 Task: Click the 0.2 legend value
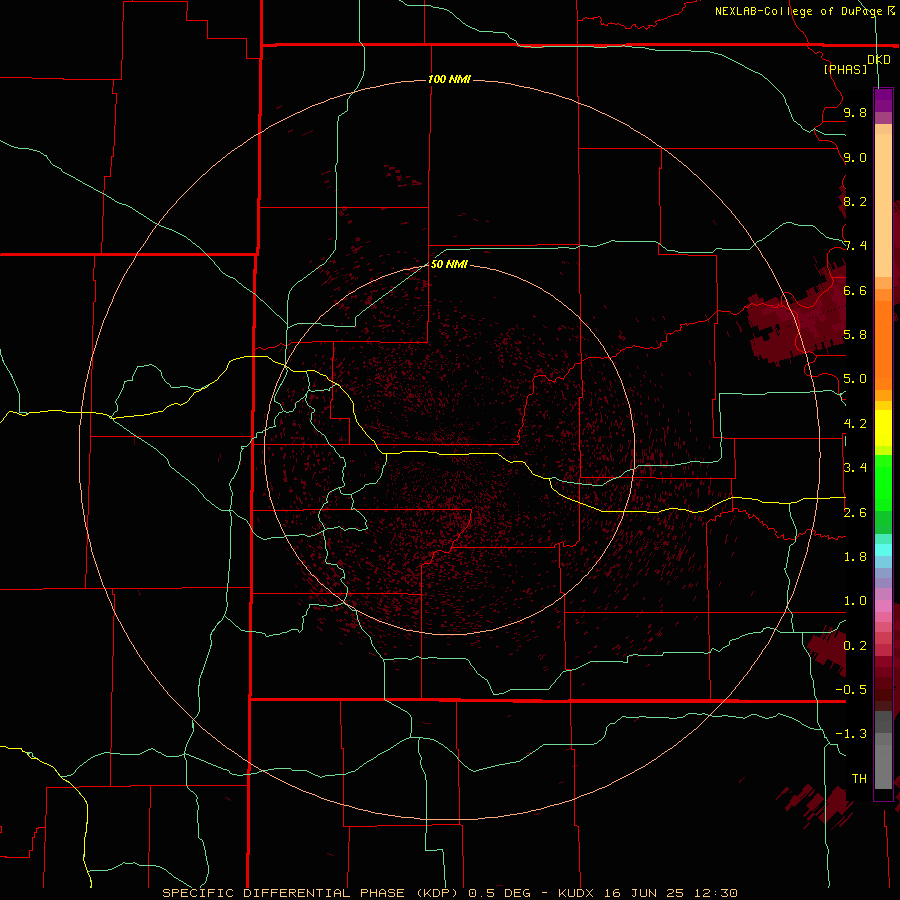point(855,645)
